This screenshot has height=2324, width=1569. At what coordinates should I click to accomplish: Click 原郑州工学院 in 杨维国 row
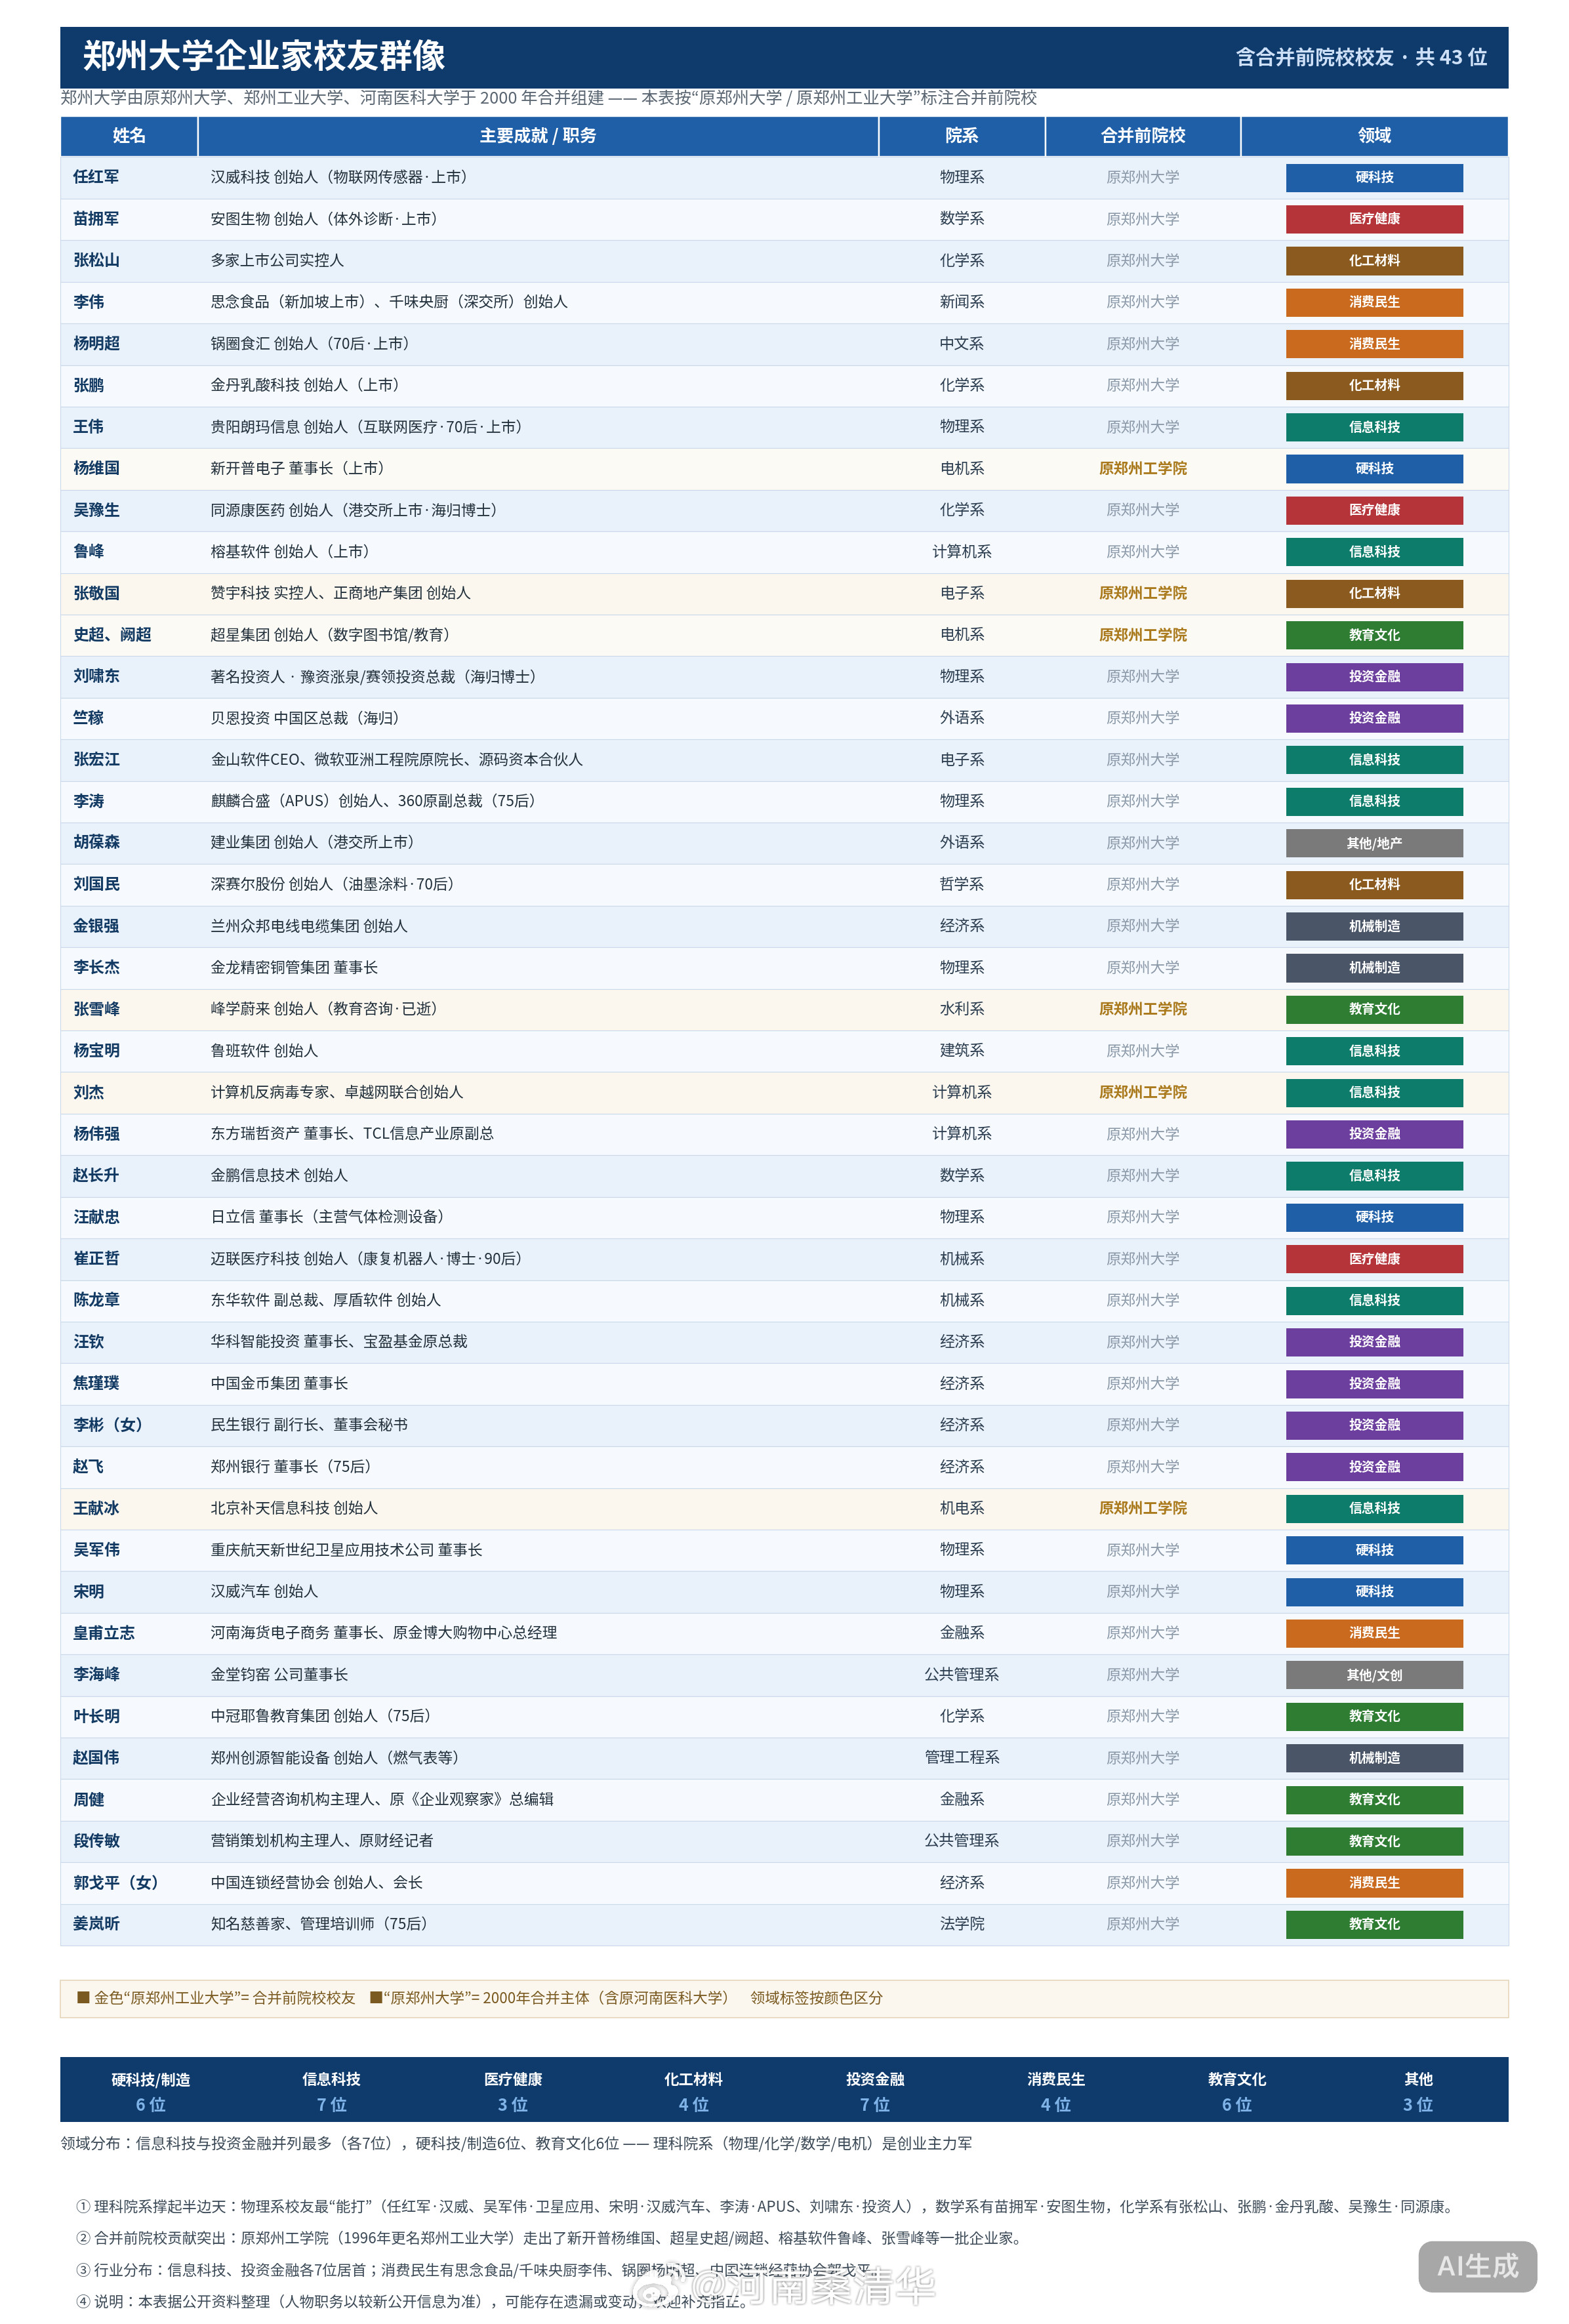coord(1142,468)
